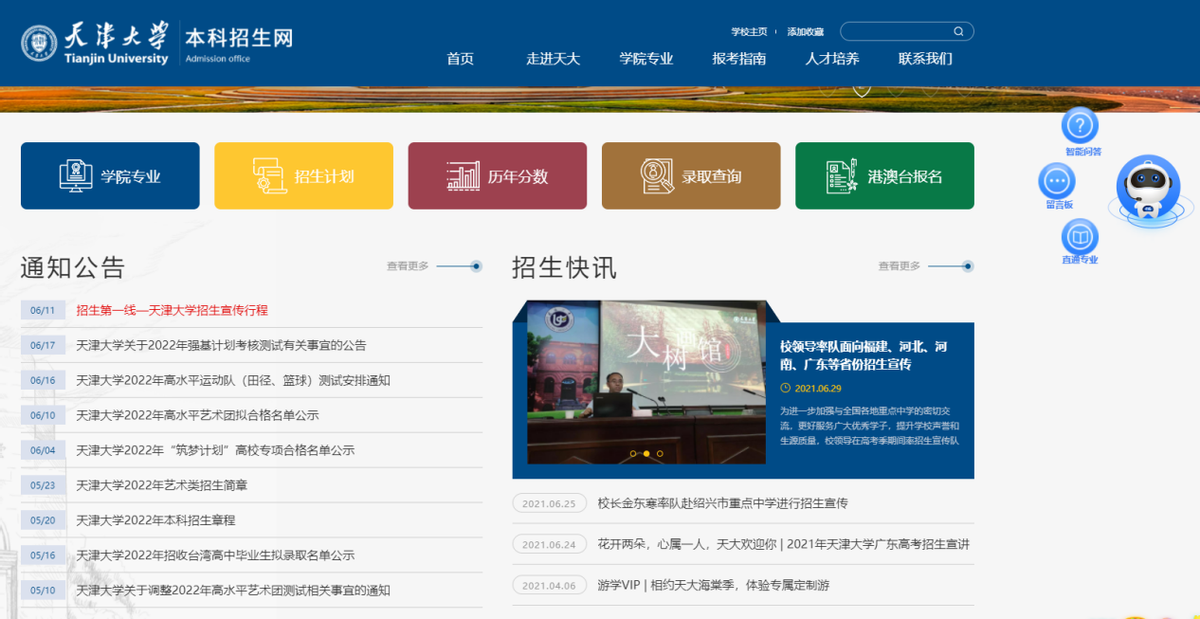The width and height of the screenshot is (1200, 619).
Task: Click the 05/20 date tag
Action: pyautogui.click(x=42, y=520)
